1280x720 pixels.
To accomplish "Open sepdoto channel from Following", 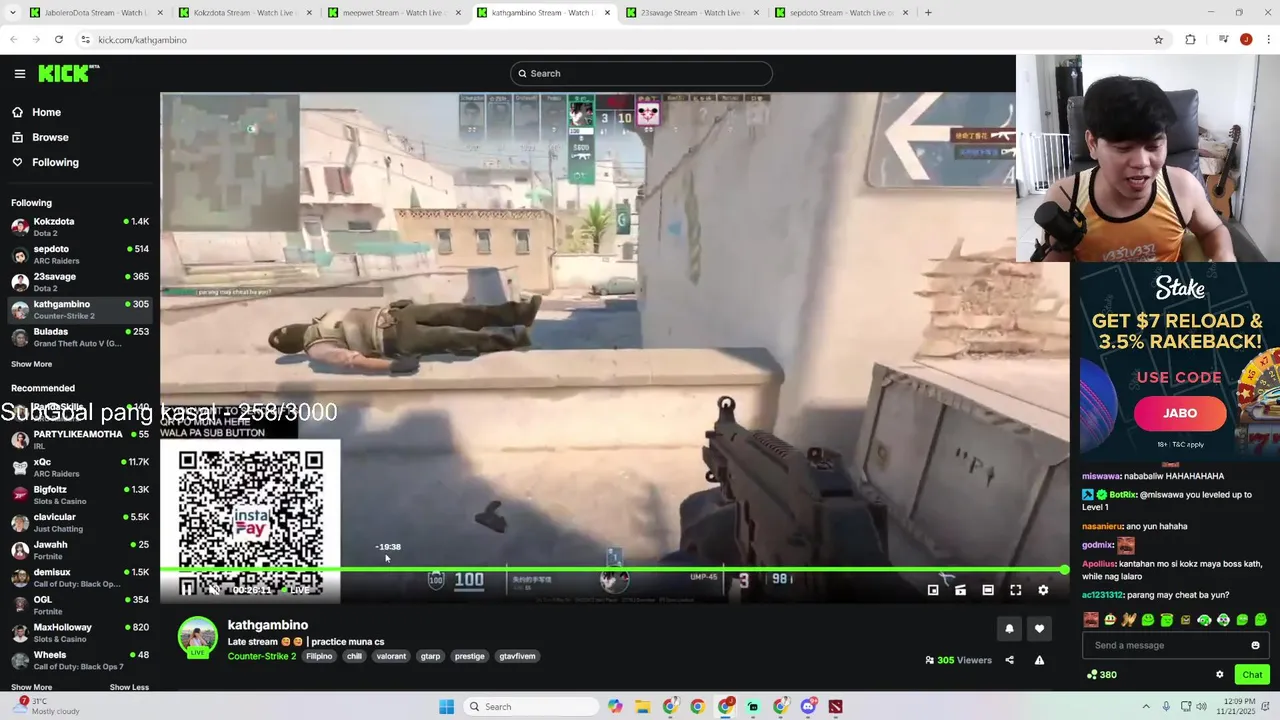I will pos(80,254).
